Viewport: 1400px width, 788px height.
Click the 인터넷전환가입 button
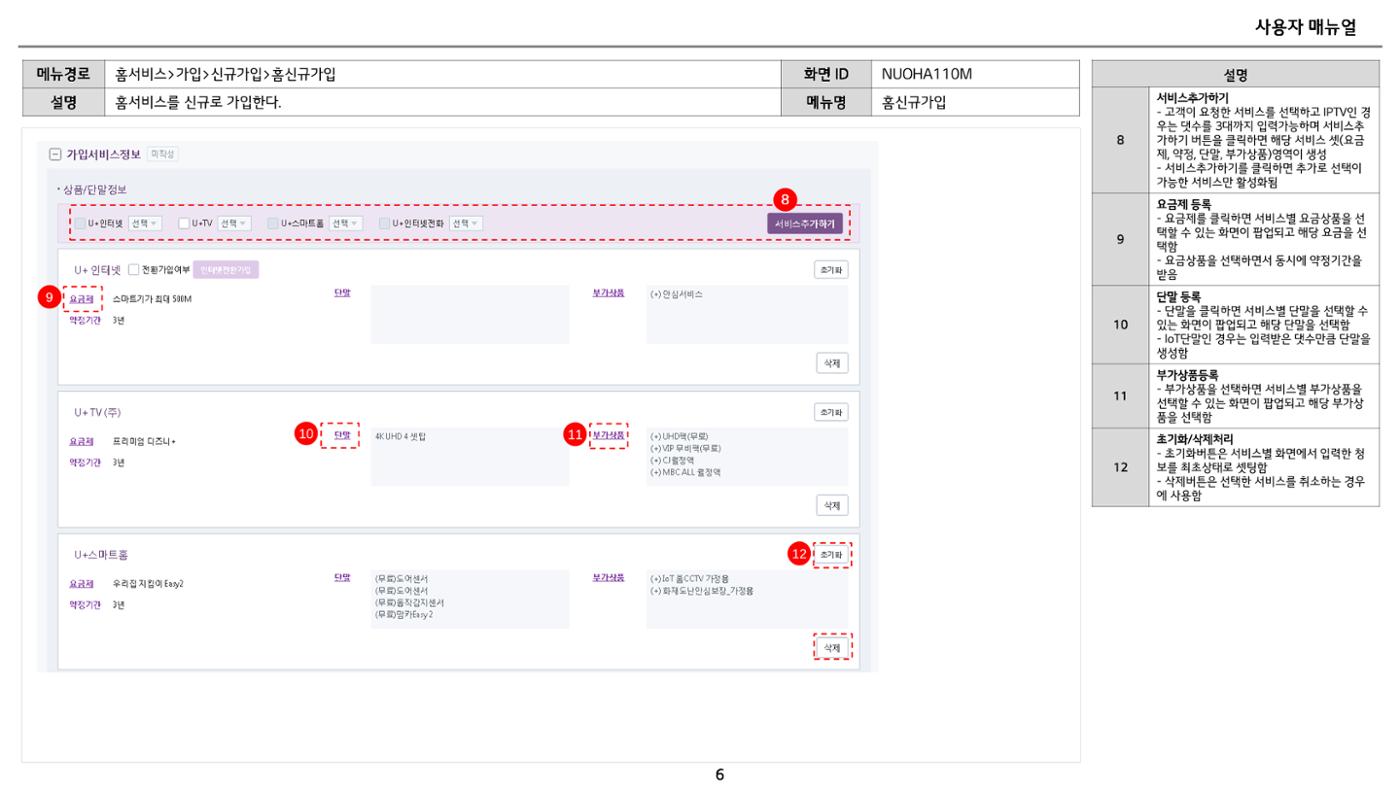225,269
